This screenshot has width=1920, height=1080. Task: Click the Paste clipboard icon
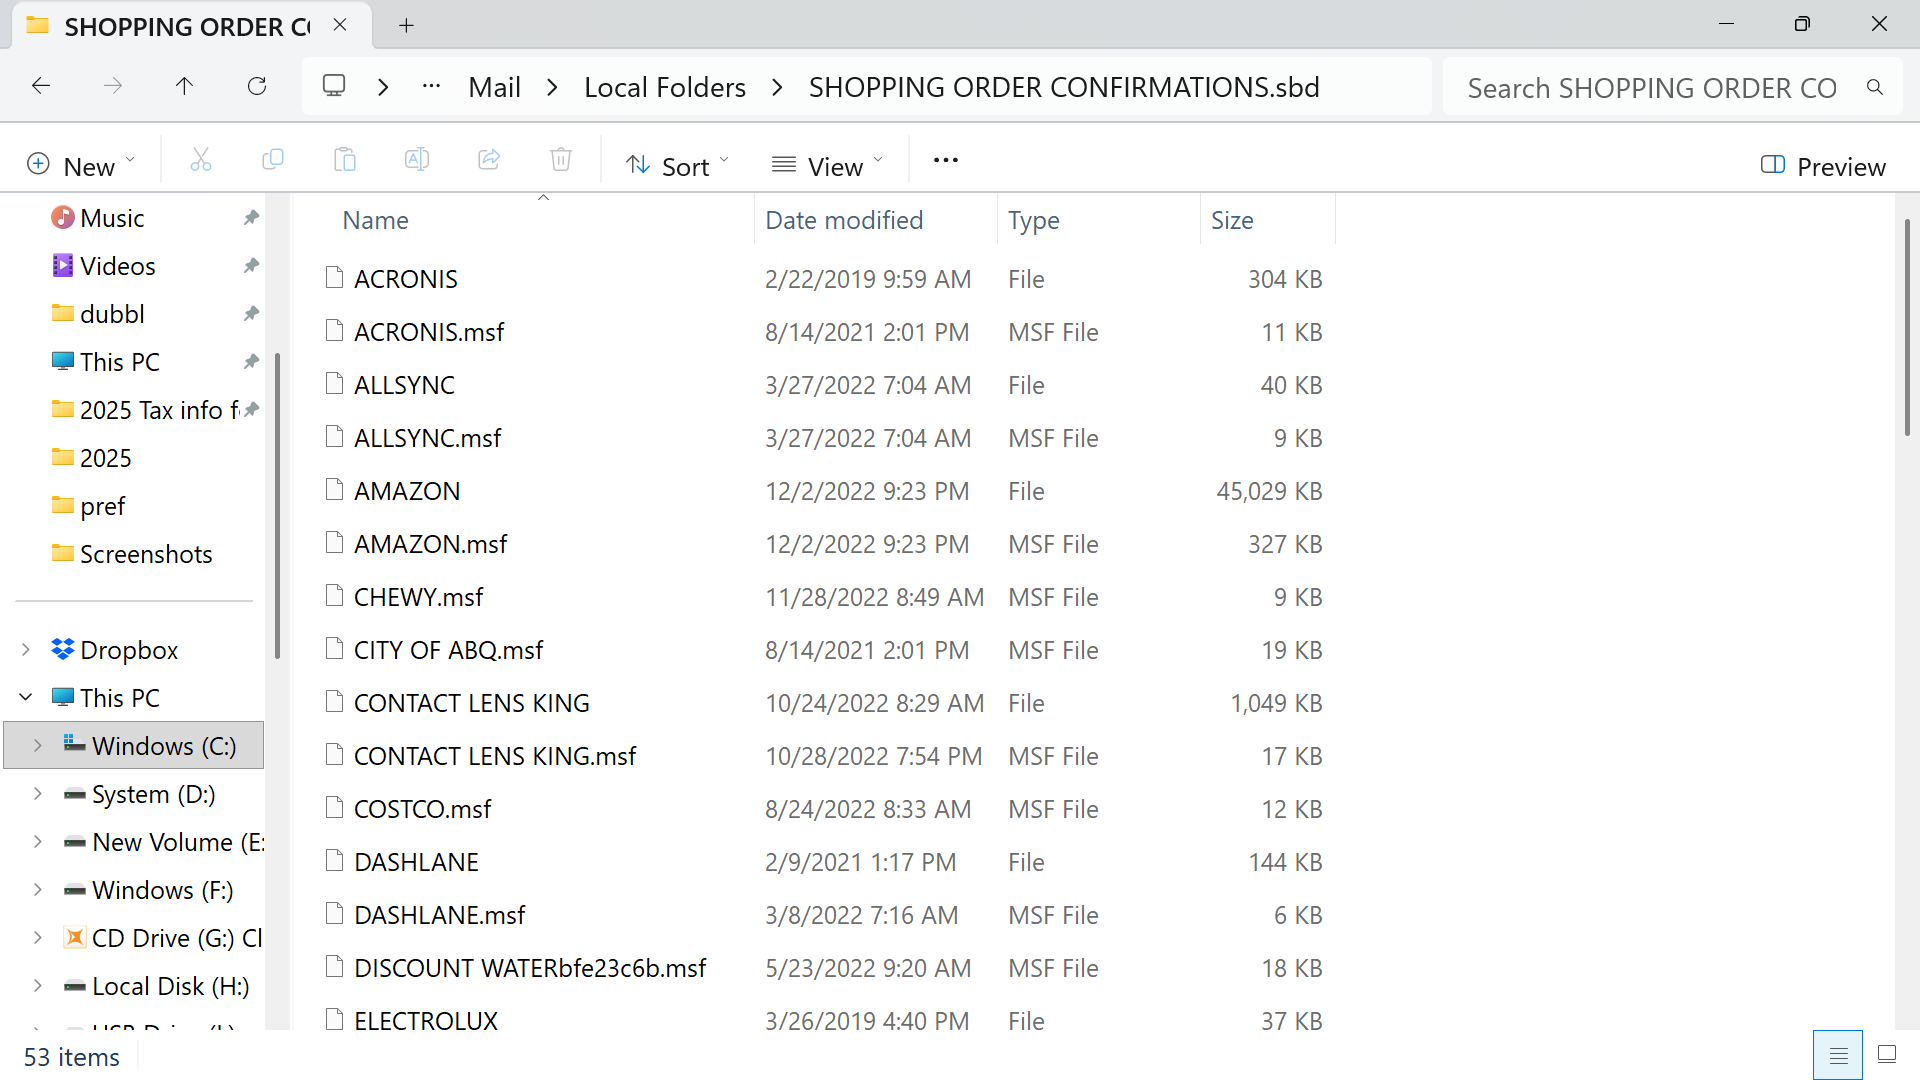click(345, 160)
